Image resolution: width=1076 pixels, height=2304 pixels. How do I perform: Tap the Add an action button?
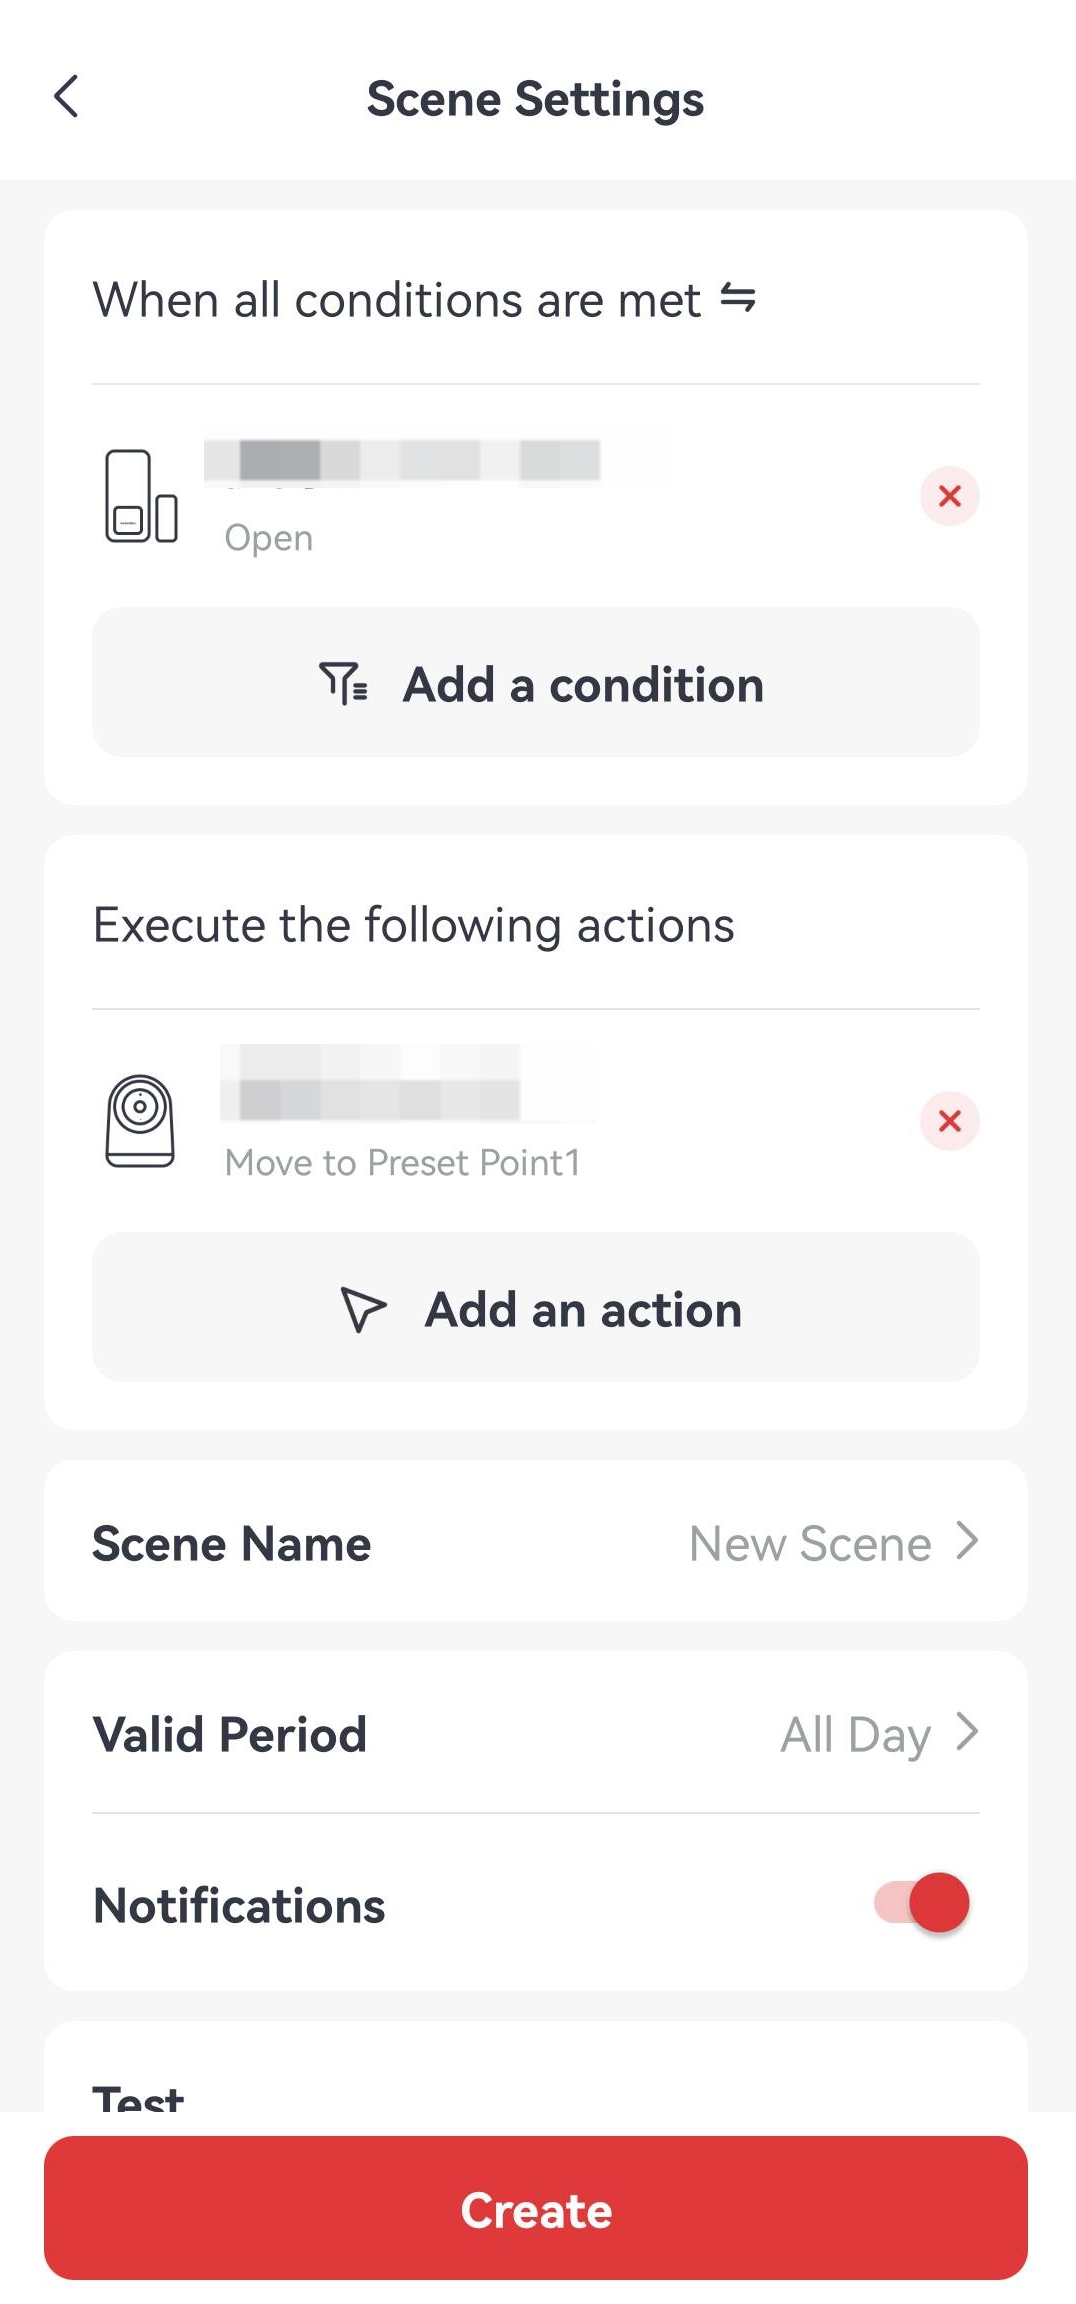tap(536, 1308)
